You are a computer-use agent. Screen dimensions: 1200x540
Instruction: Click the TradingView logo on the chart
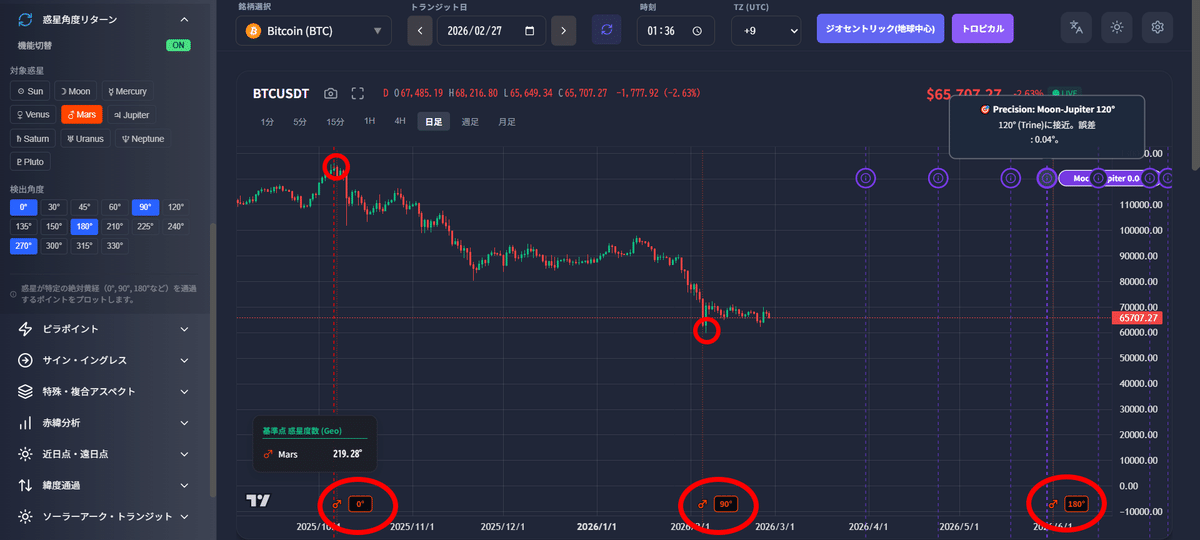(x=258, y=500)
